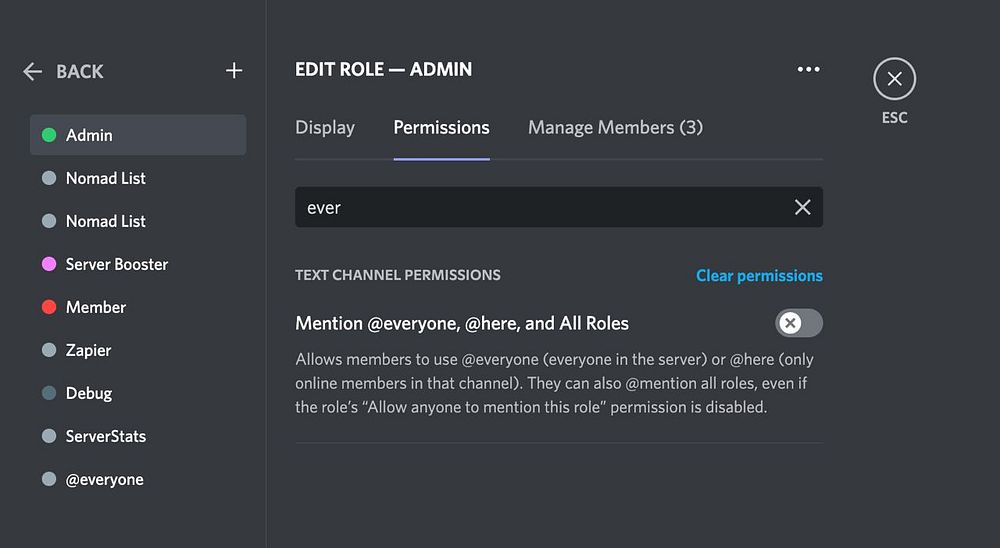The width and height of the screenshot is (1000, 548).
Task: Click the red Member role color dot
Action: pyautogui.click(x=49, y=307)
